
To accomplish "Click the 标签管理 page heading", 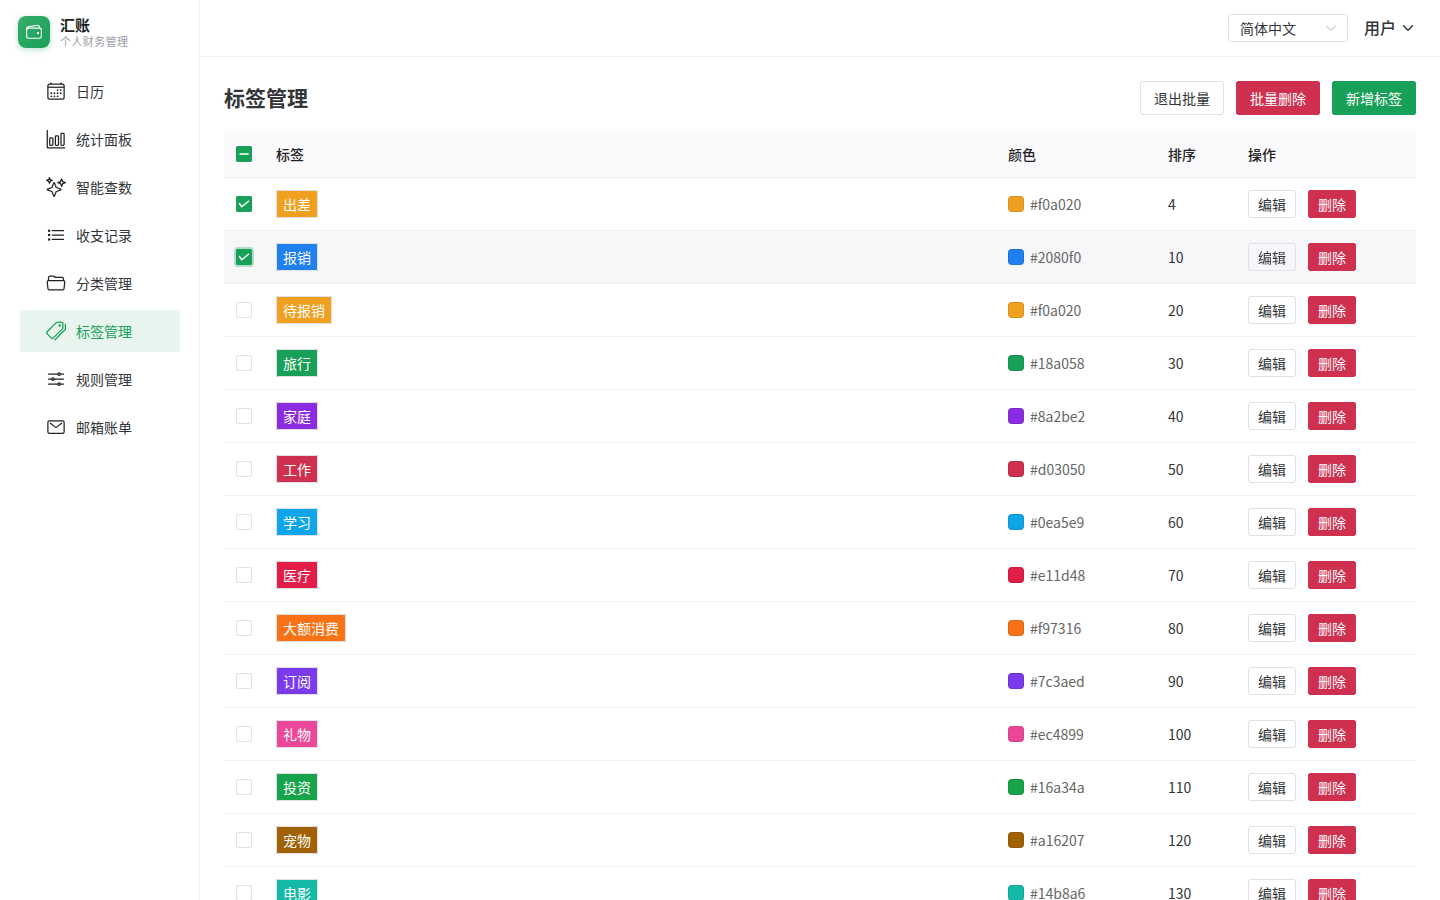I will [266, 98].
